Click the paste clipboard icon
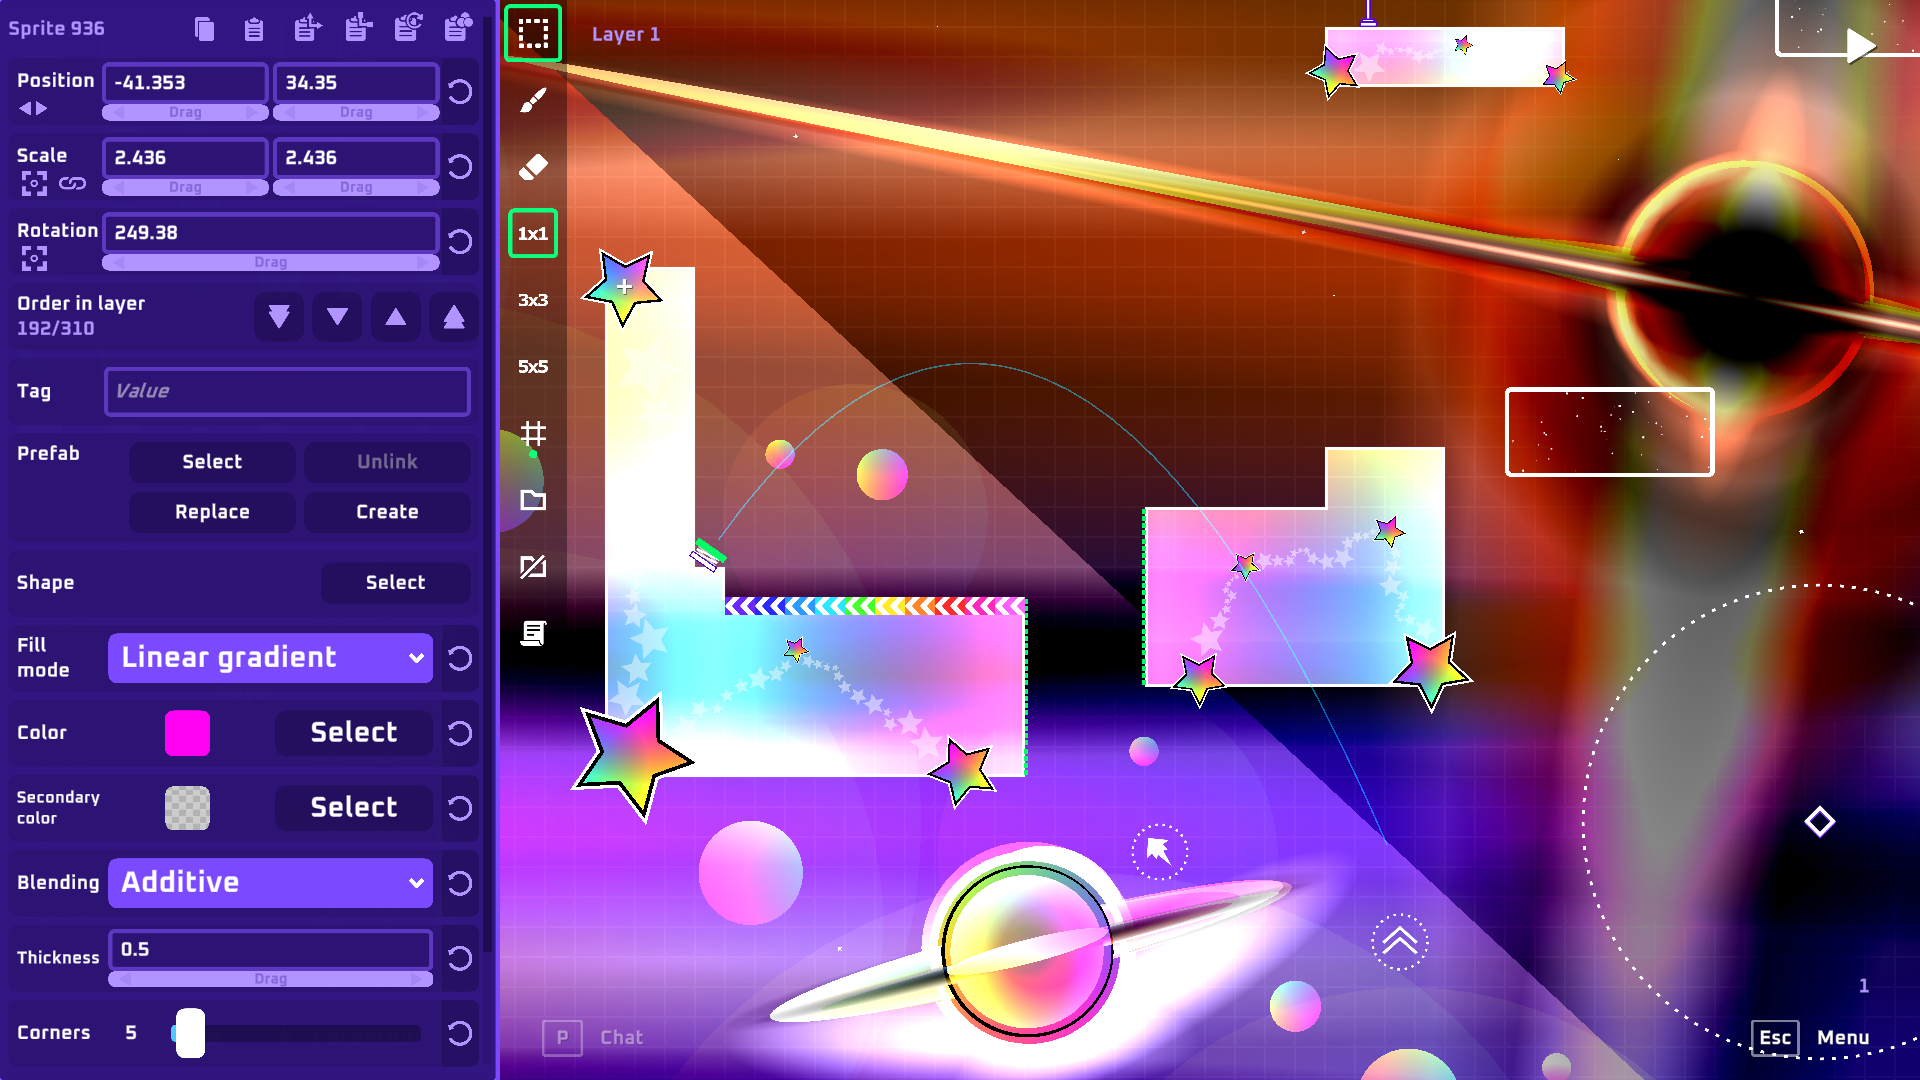The image size is (1920, 1080). (x=254, y=29)
